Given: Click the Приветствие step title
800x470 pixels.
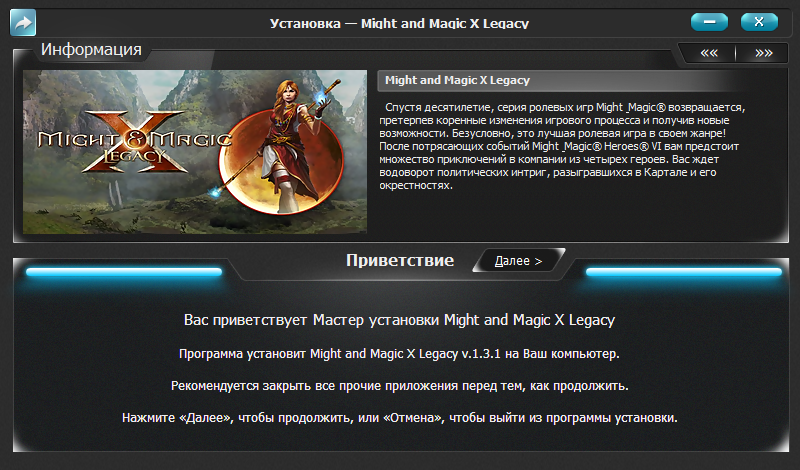Looking at the screenshot, I should click(400, 261).
